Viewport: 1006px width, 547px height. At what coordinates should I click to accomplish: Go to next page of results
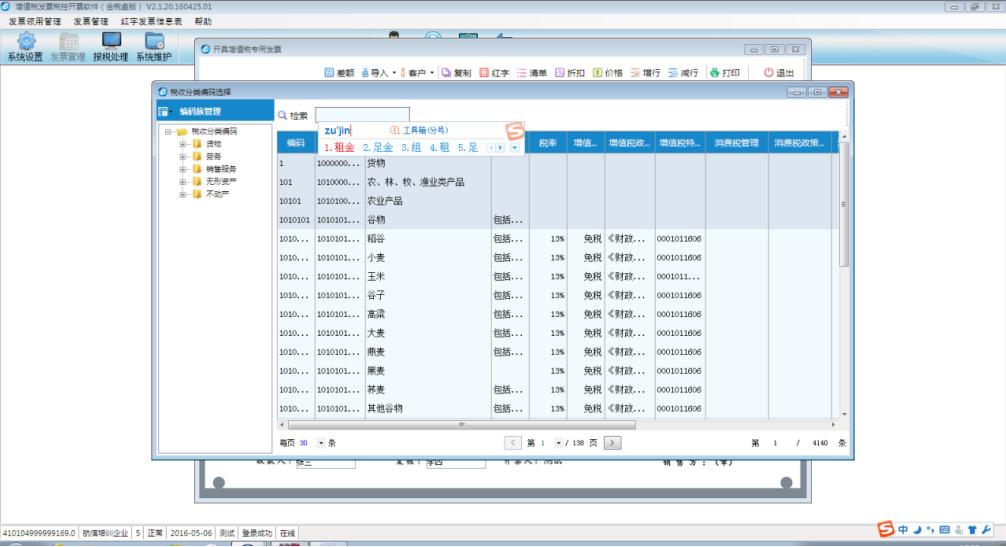click(x=612, y=442)
